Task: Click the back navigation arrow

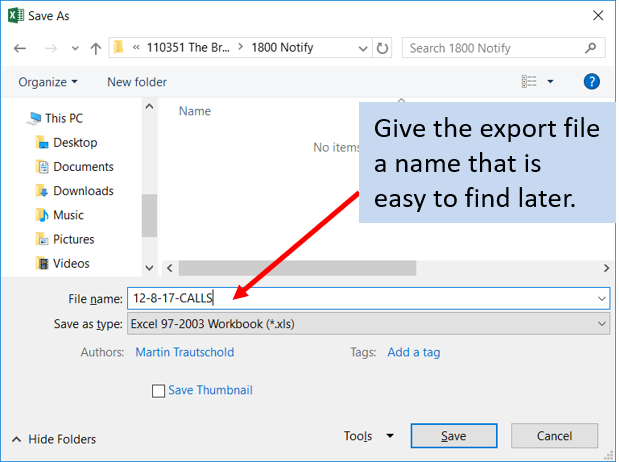Action: (21, 48)
